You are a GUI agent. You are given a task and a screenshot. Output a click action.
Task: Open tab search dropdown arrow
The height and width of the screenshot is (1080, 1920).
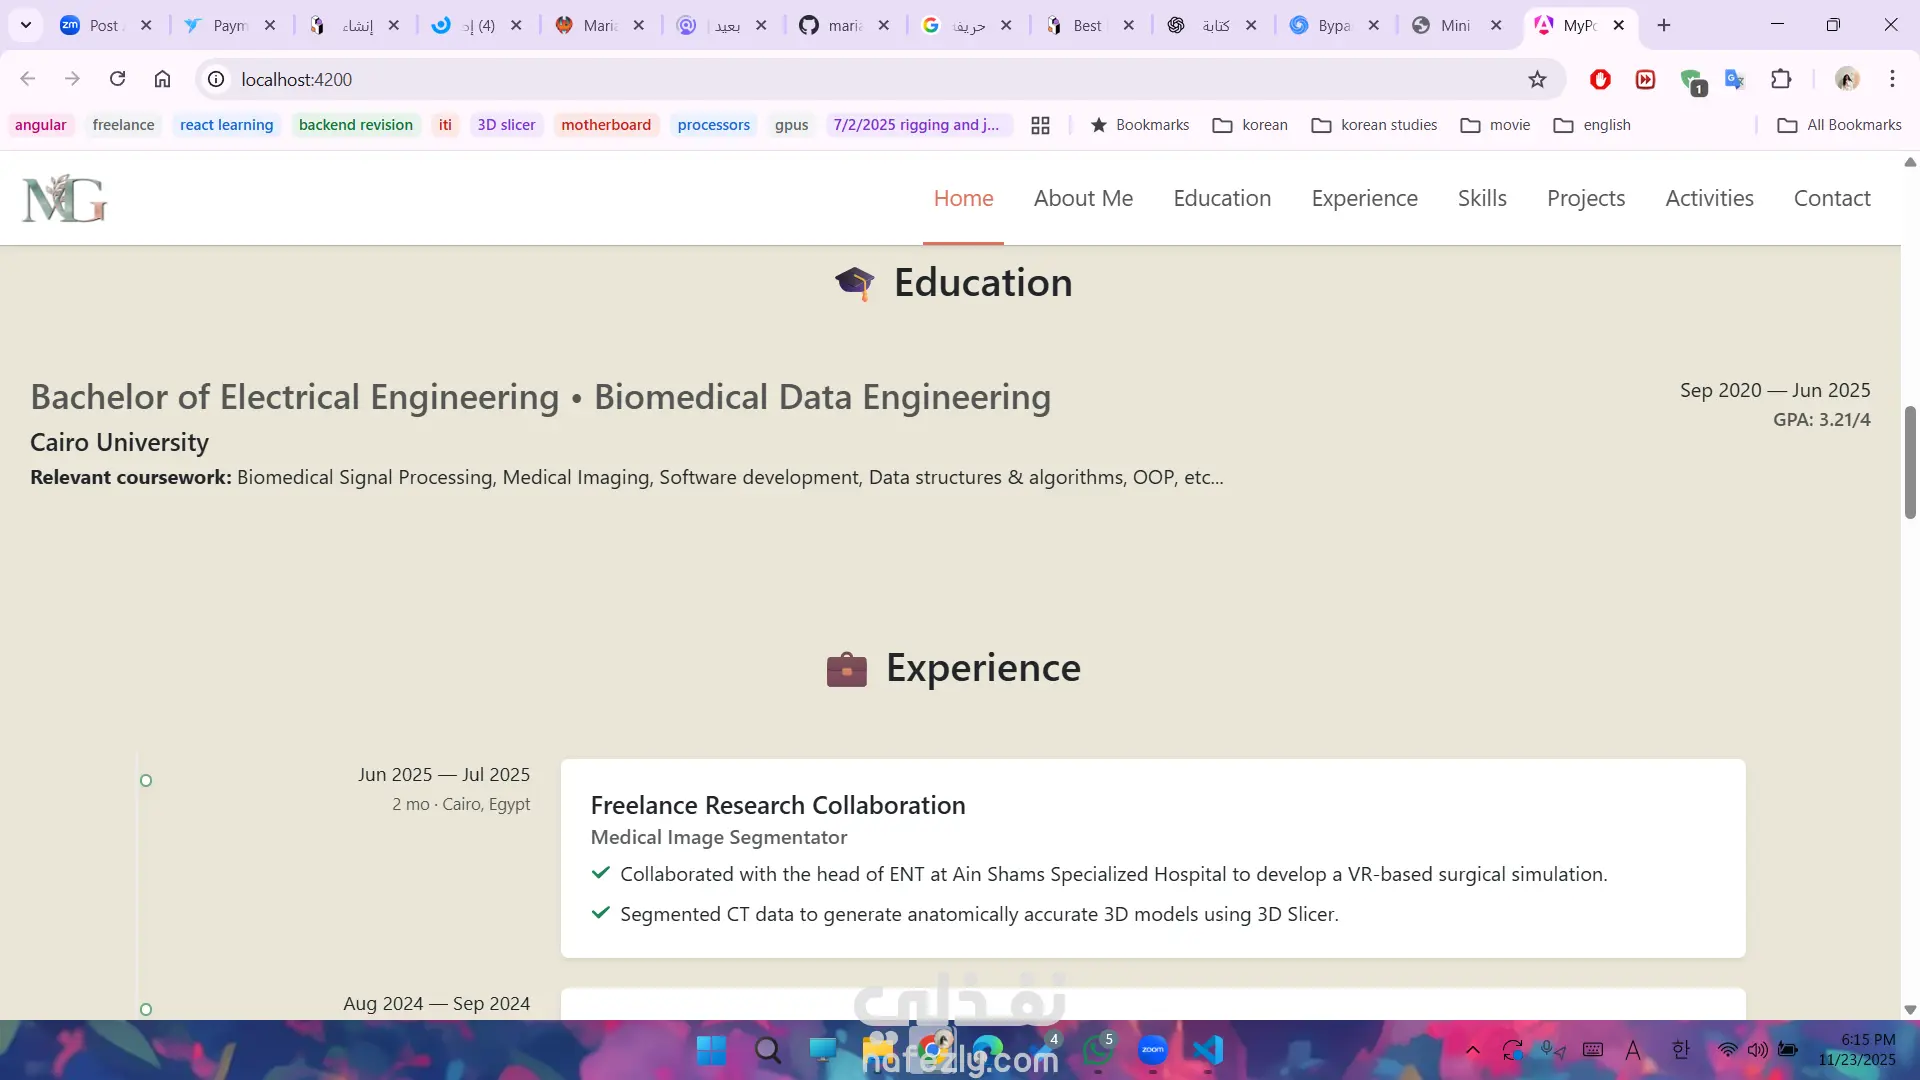(26, 25)
